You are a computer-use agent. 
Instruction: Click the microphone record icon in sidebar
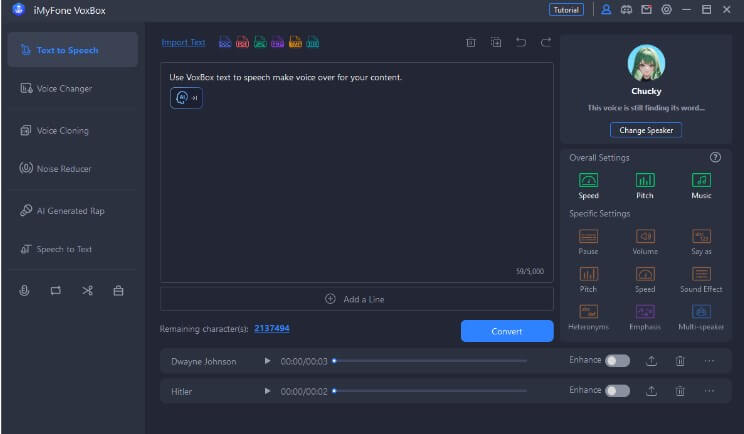coord(25,291)
